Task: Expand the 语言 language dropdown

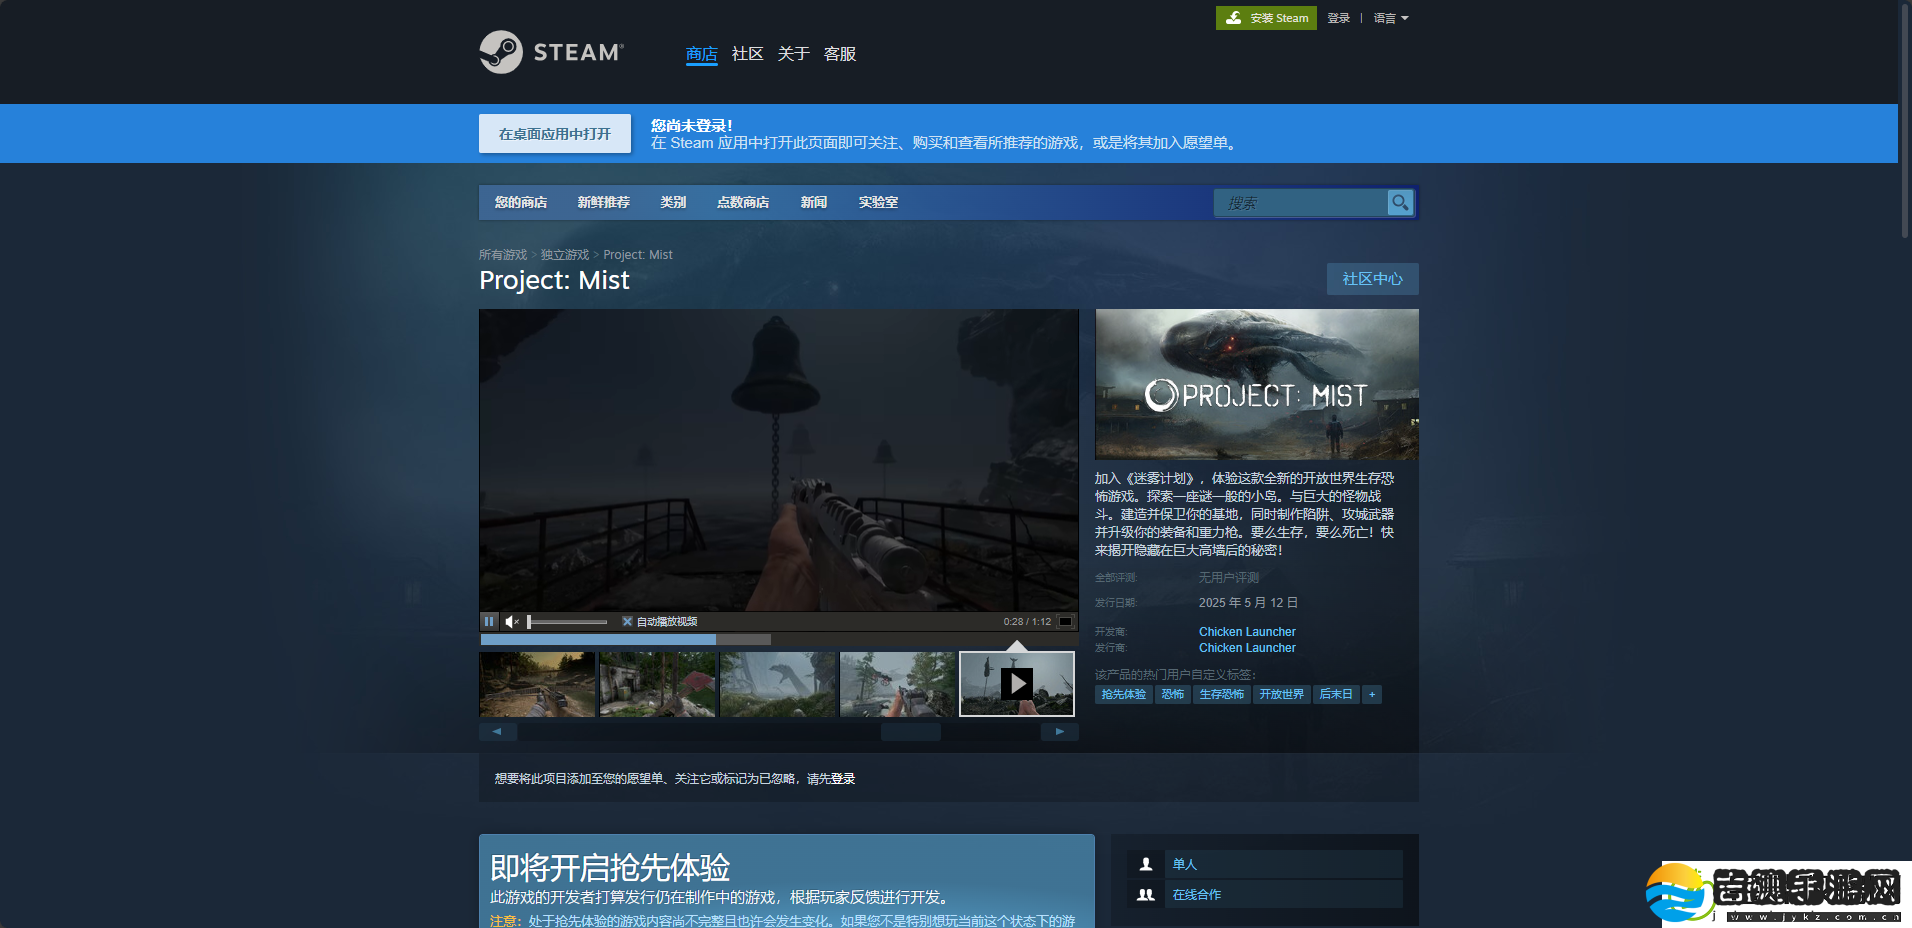Action: pos(1390,18)
